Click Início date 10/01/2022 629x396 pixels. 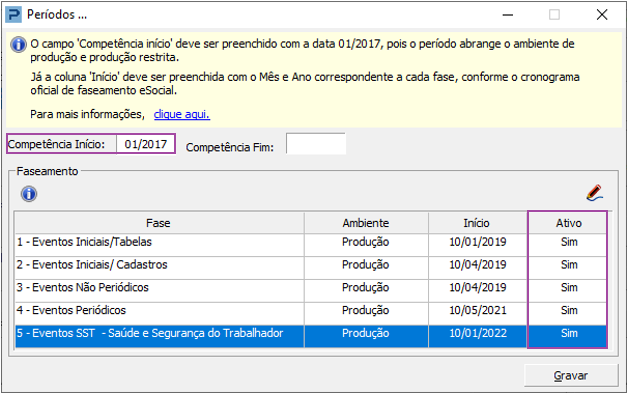coord(478,333)
